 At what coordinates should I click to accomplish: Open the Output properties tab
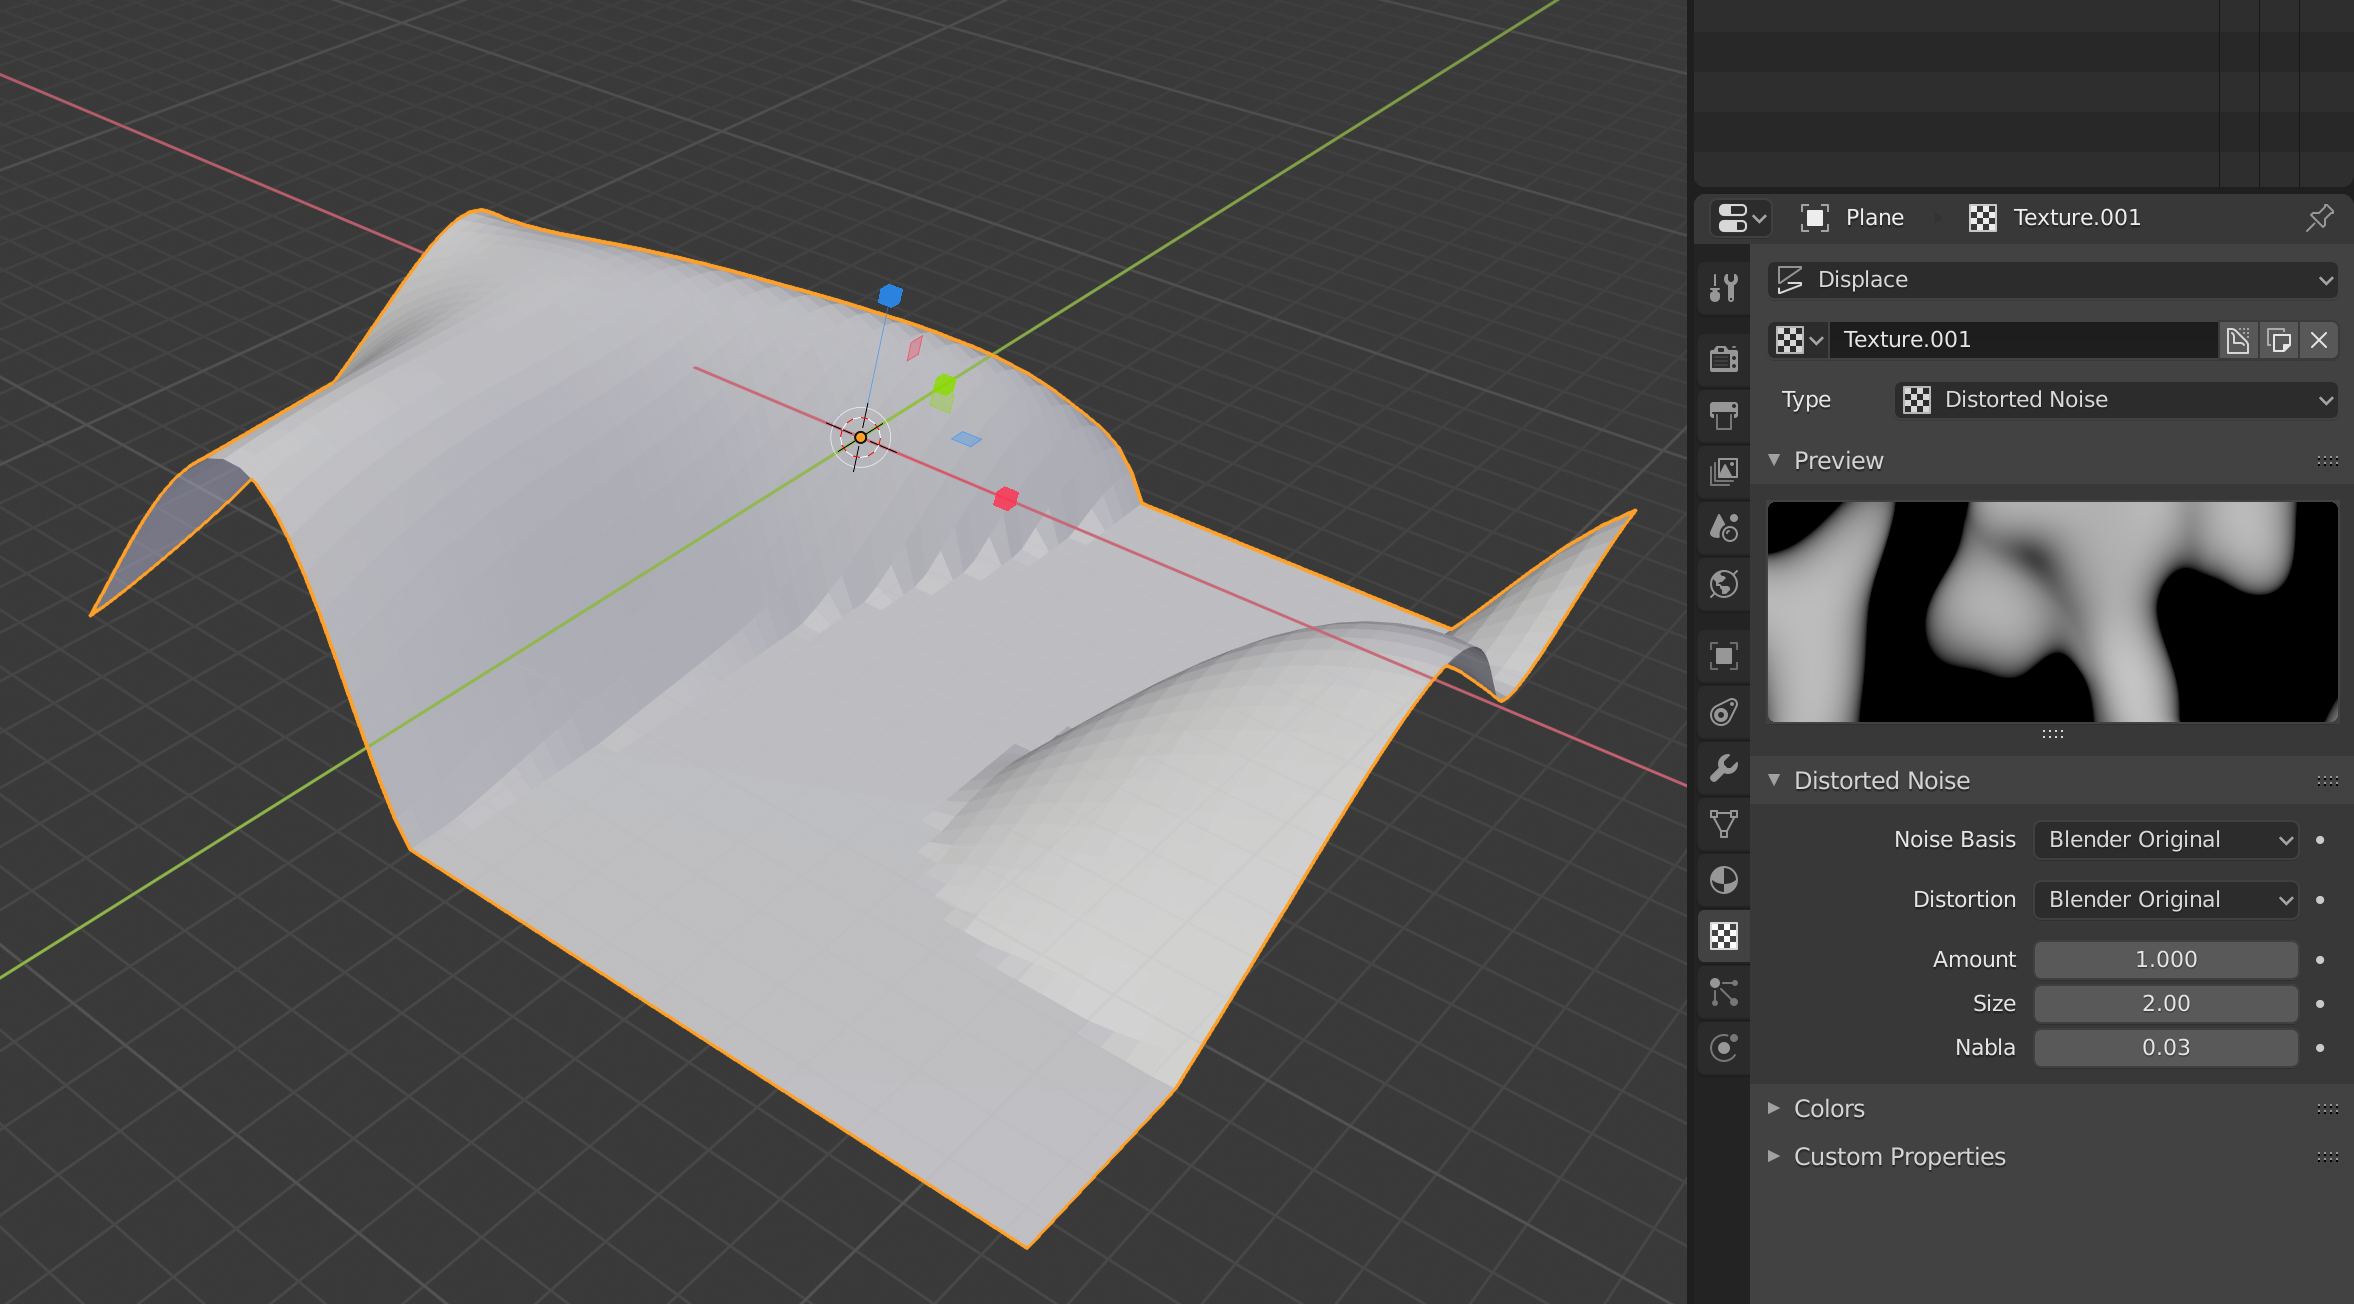tap(1723, 415)
